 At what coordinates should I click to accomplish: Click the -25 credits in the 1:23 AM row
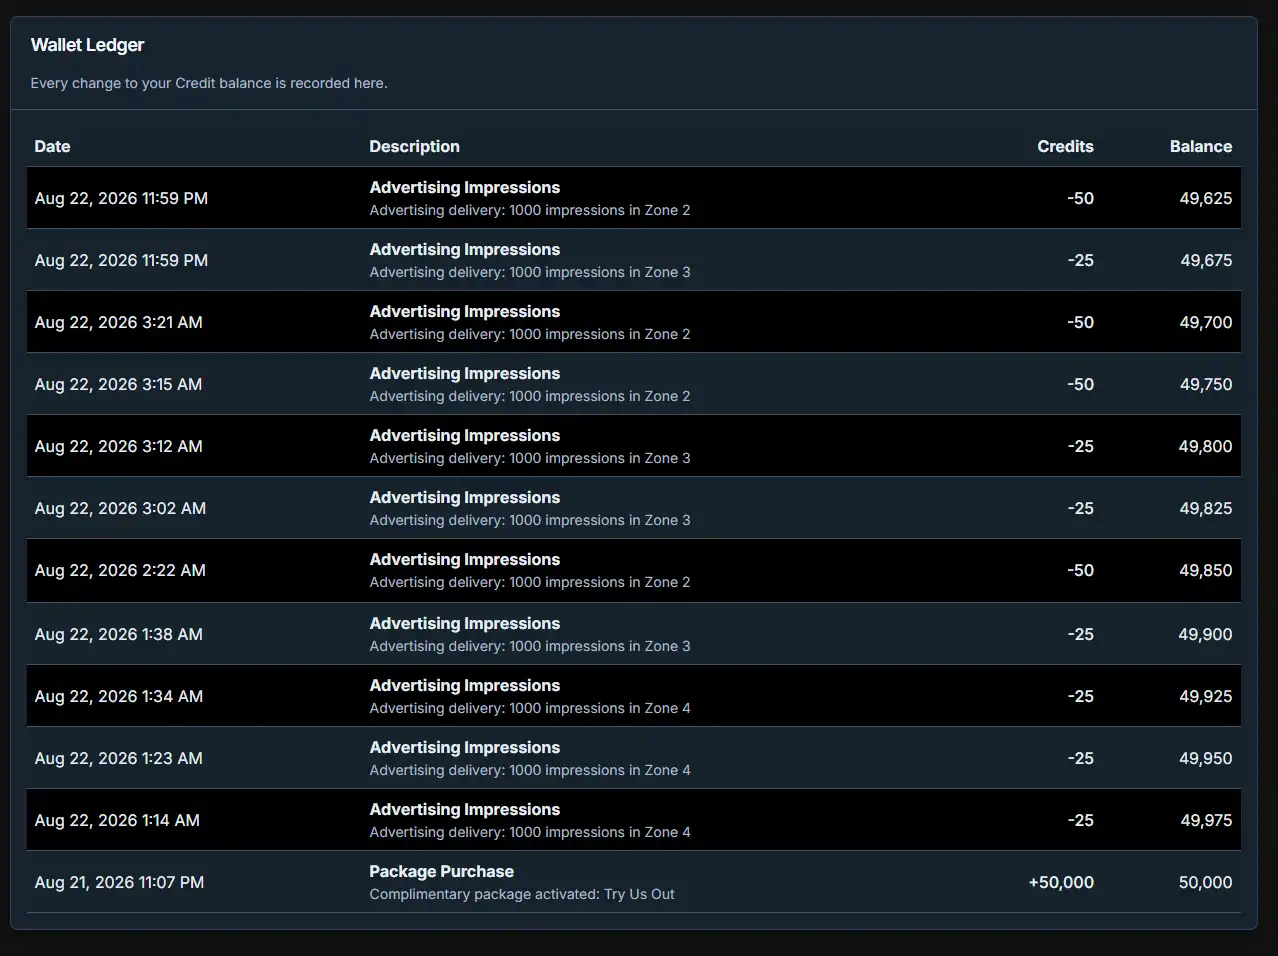point(1080,758)
